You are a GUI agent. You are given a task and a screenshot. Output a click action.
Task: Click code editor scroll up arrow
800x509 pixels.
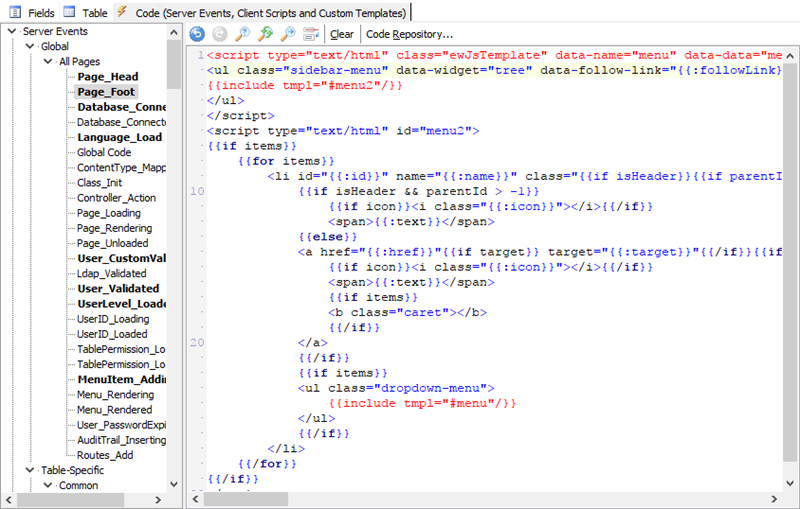point(790,56)
